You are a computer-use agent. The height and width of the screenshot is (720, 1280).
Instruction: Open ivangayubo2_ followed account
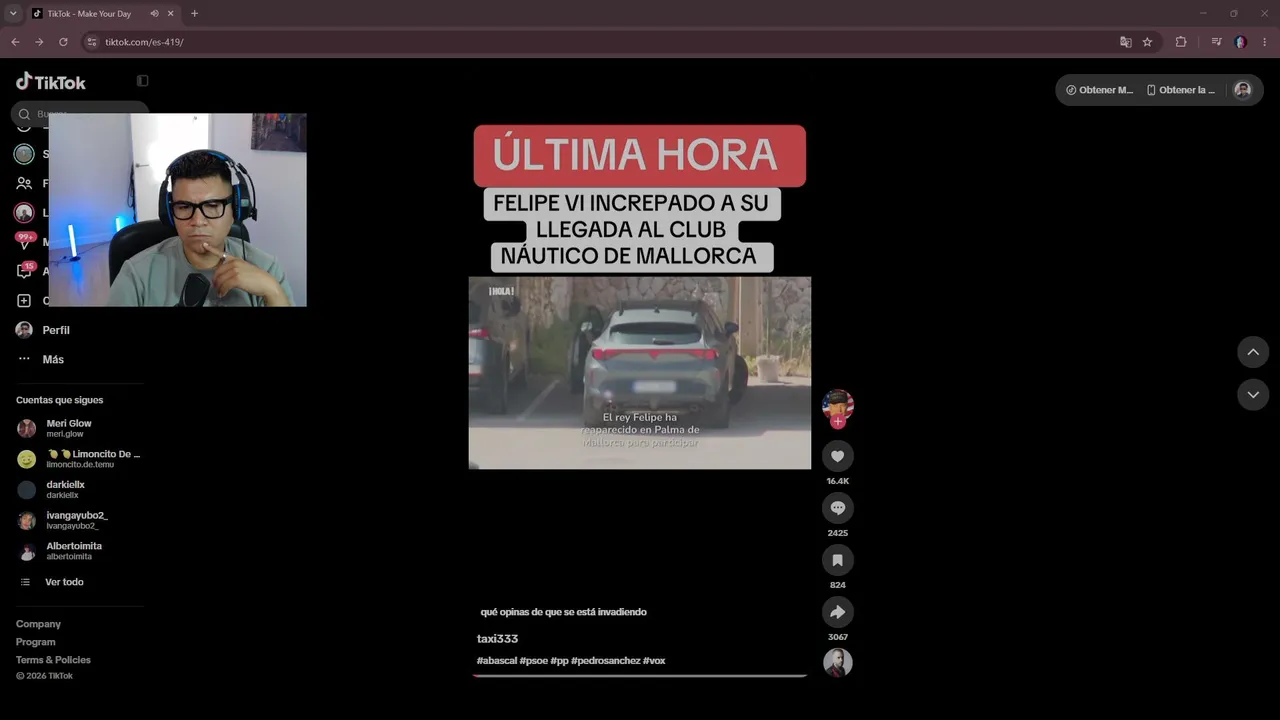[x=62, y=520]
